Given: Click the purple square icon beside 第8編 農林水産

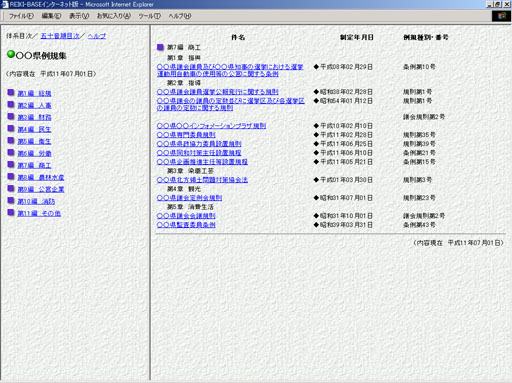Looking at the screenshot, I should pyautogui.click(x=11, y=176).
